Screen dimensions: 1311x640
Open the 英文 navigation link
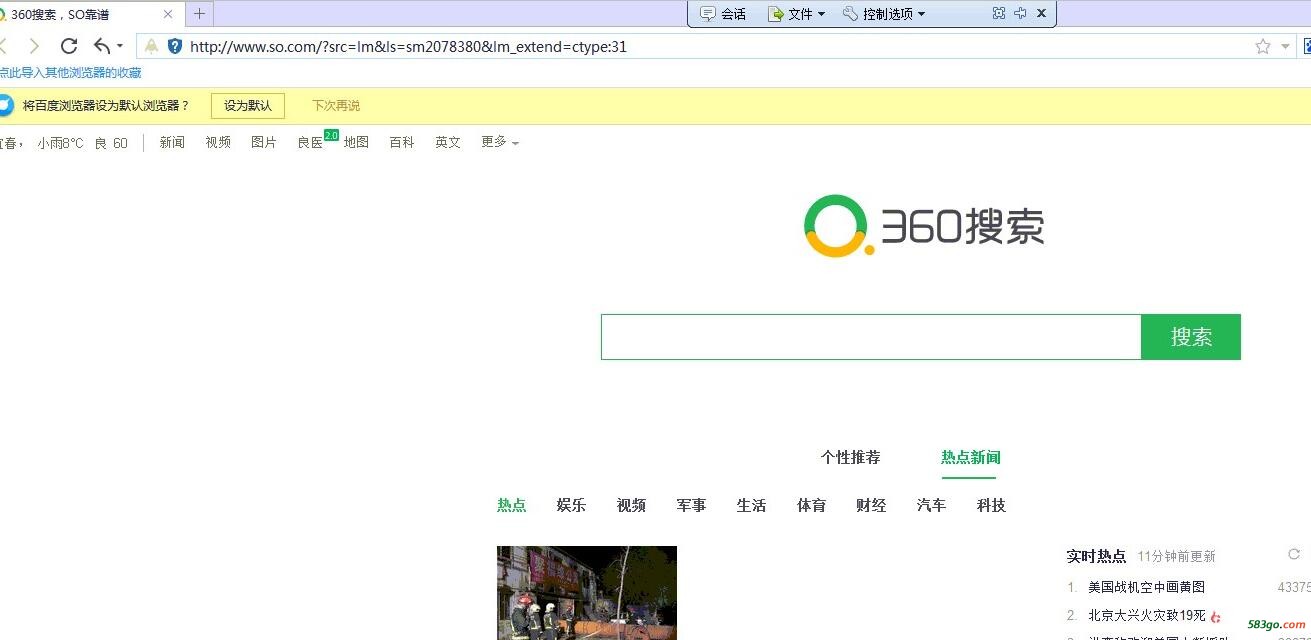pyautogui.click(x=448, y=143)
